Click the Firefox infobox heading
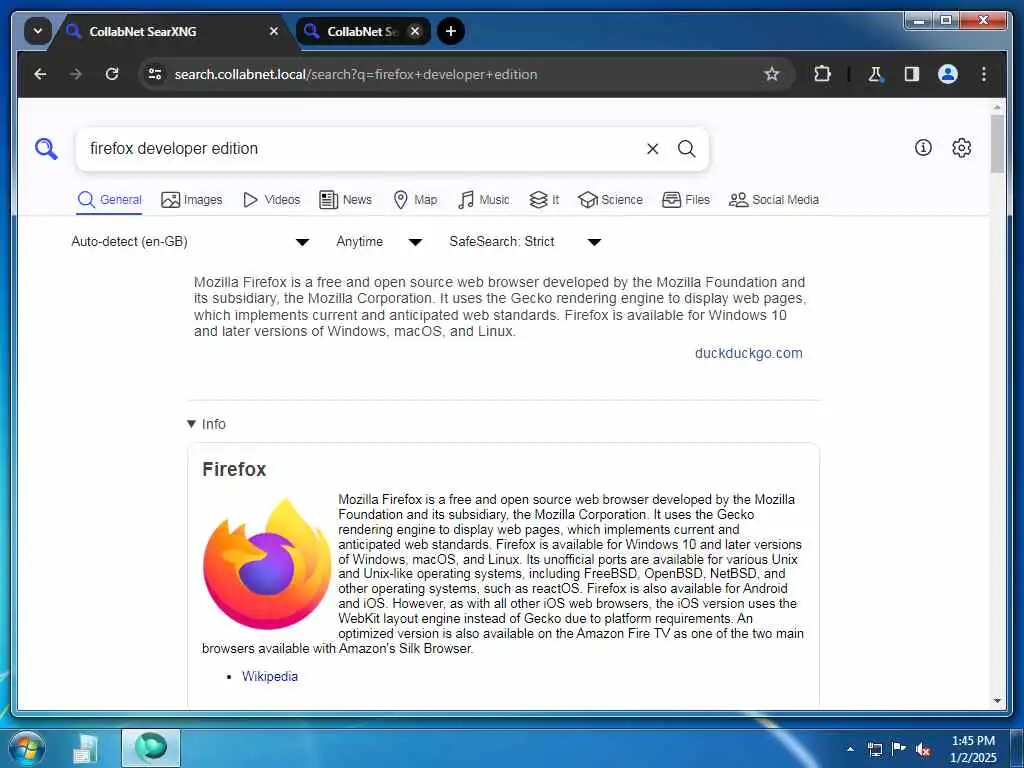This screenshot has height=768, width=1024. point(234,470)
